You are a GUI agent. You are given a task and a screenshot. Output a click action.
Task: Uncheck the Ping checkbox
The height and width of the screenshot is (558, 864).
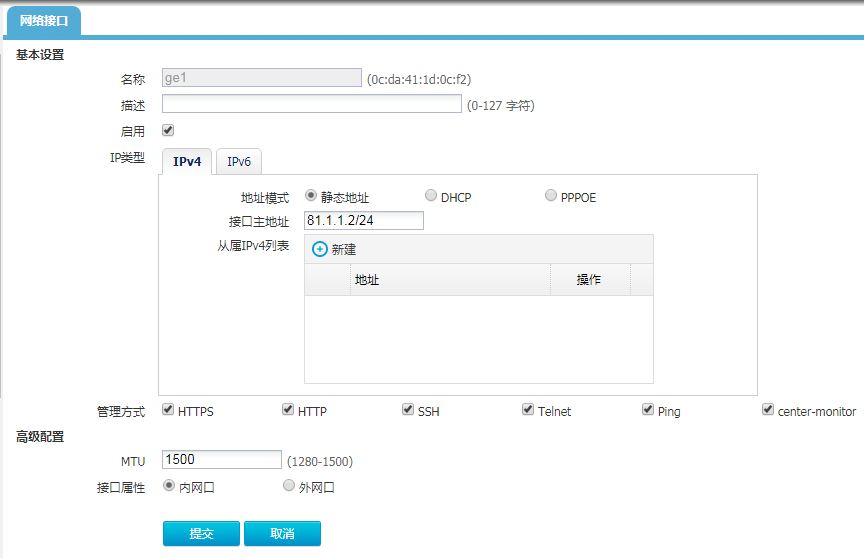point(648,410)
